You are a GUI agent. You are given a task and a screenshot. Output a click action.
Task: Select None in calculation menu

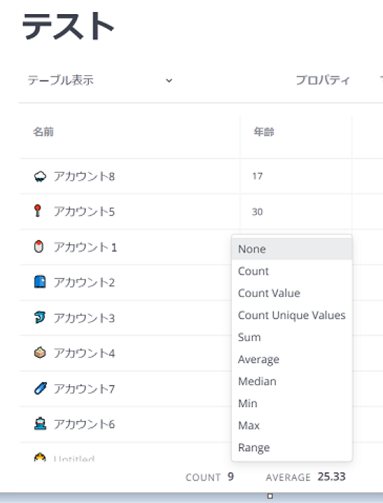tap(292, 249)
